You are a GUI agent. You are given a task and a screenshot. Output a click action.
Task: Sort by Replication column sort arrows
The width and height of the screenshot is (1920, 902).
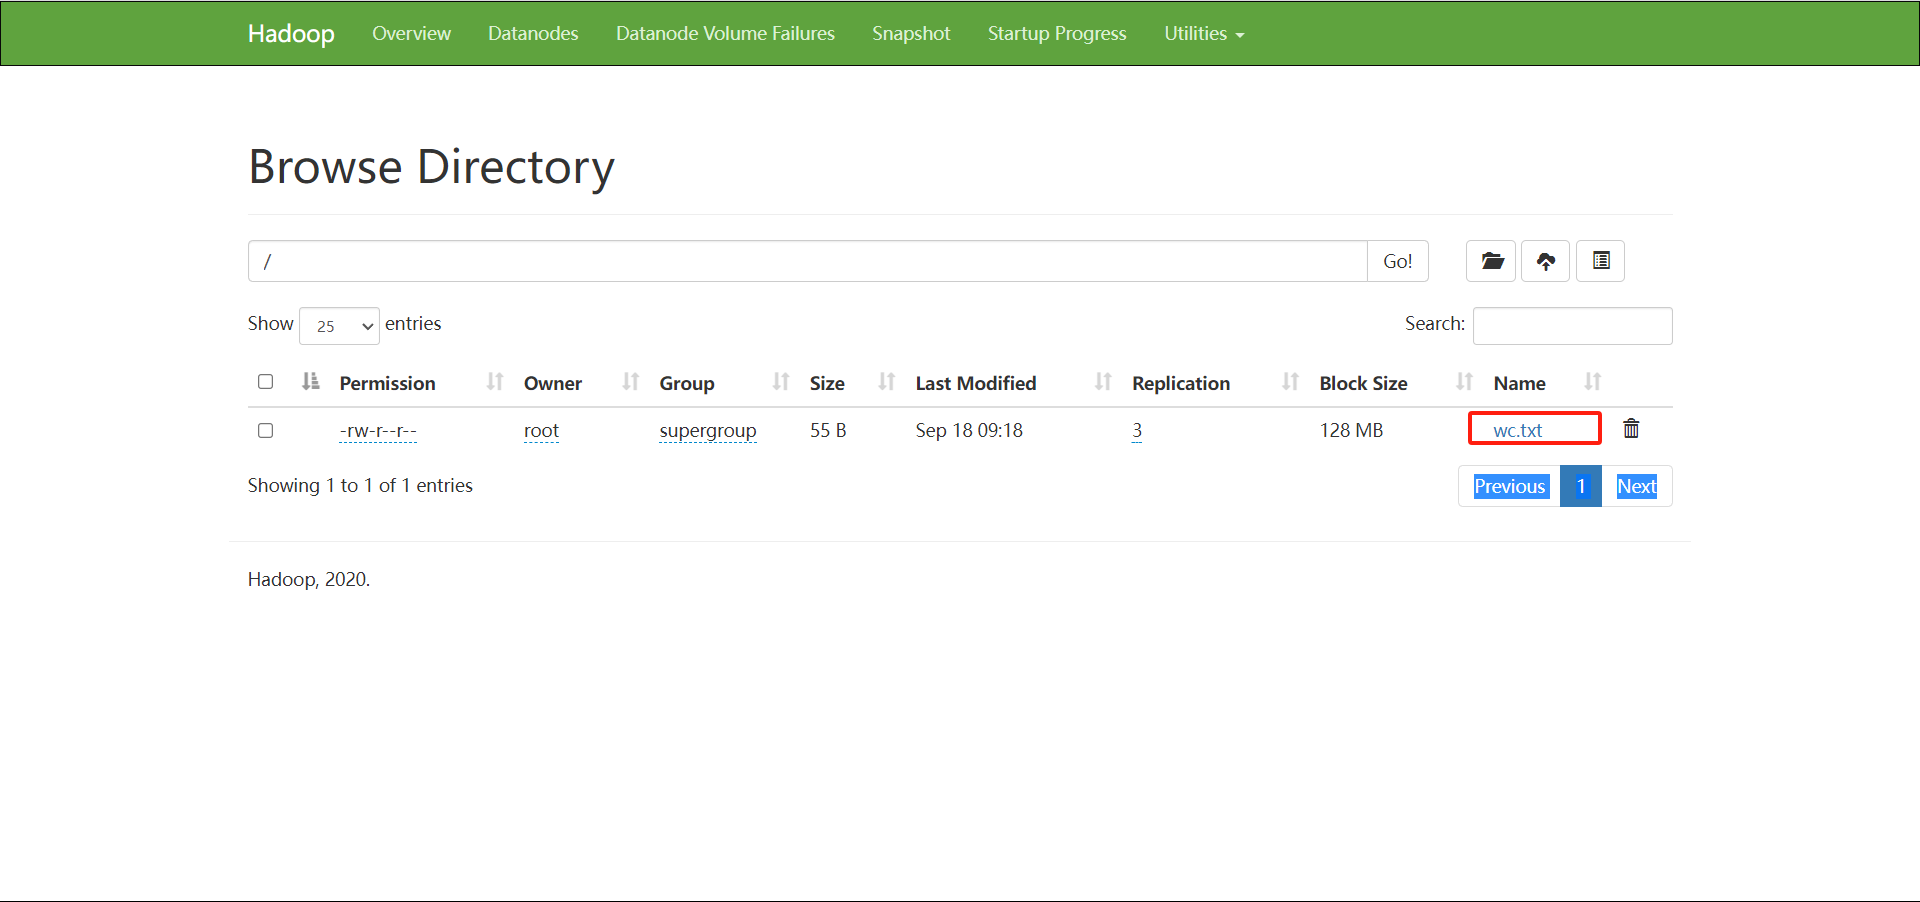point(1291,382)
